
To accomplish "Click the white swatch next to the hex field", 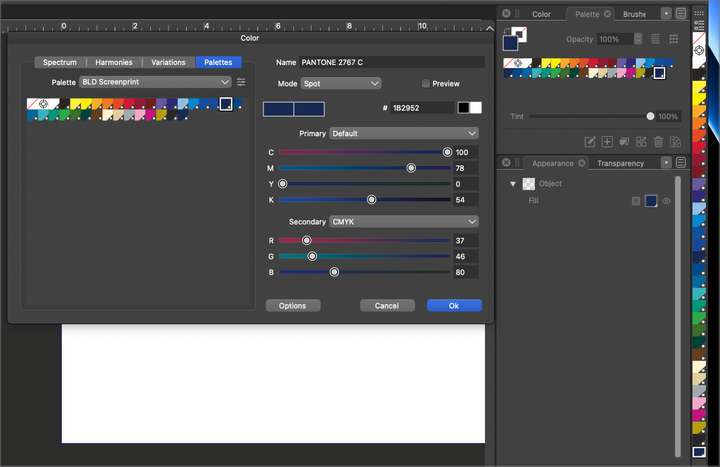I will coord(476,107).
